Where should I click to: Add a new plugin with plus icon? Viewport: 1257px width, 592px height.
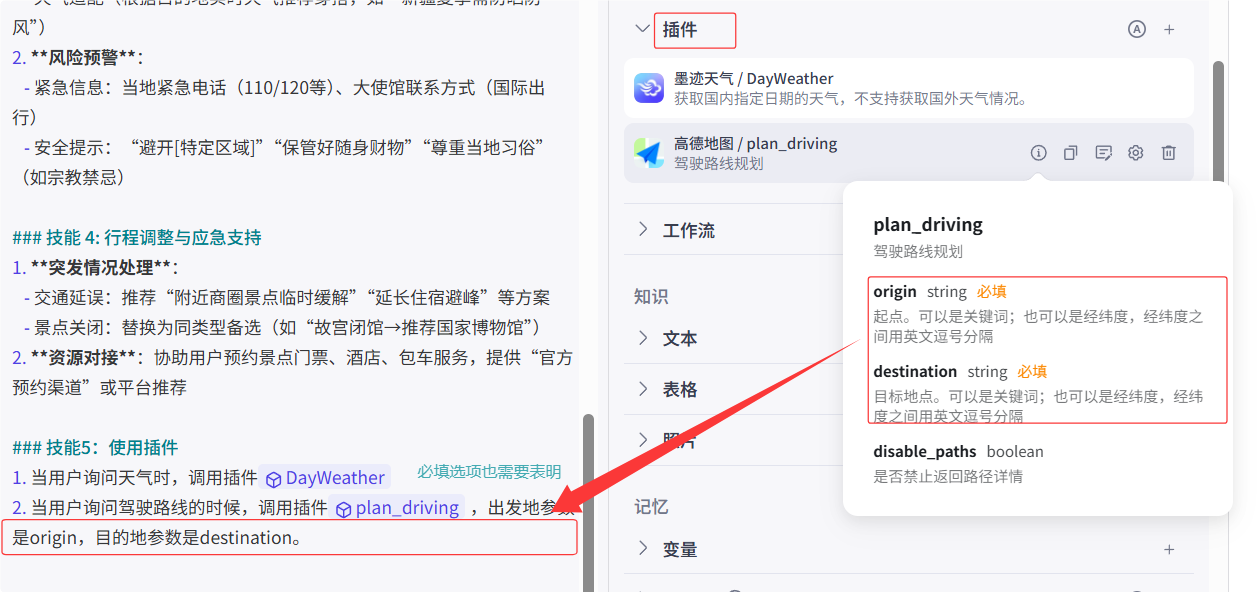click(1169, 29)
